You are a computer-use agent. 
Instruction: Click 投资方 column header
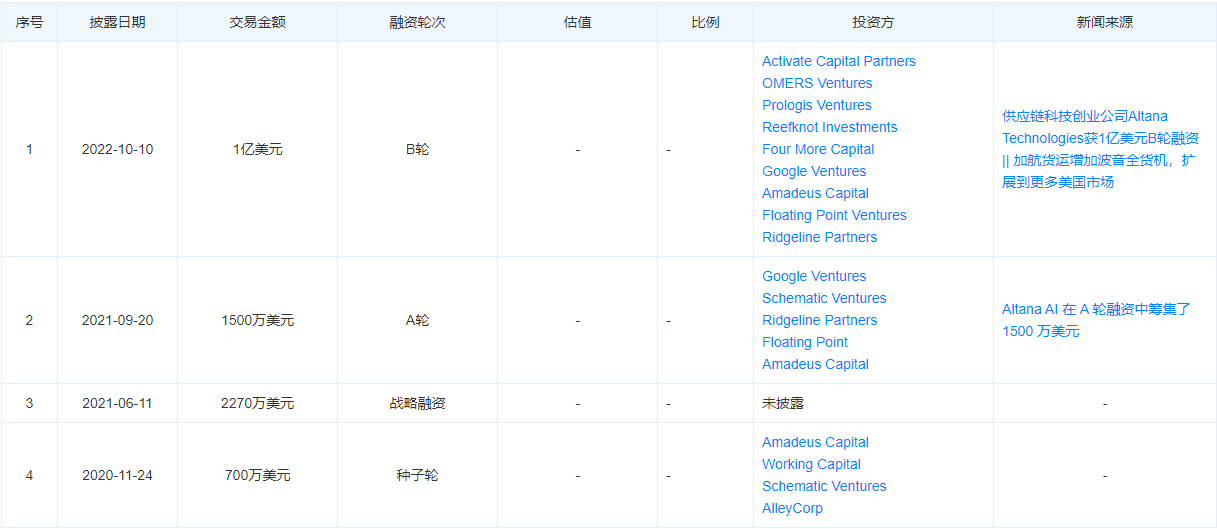[873, 21]
